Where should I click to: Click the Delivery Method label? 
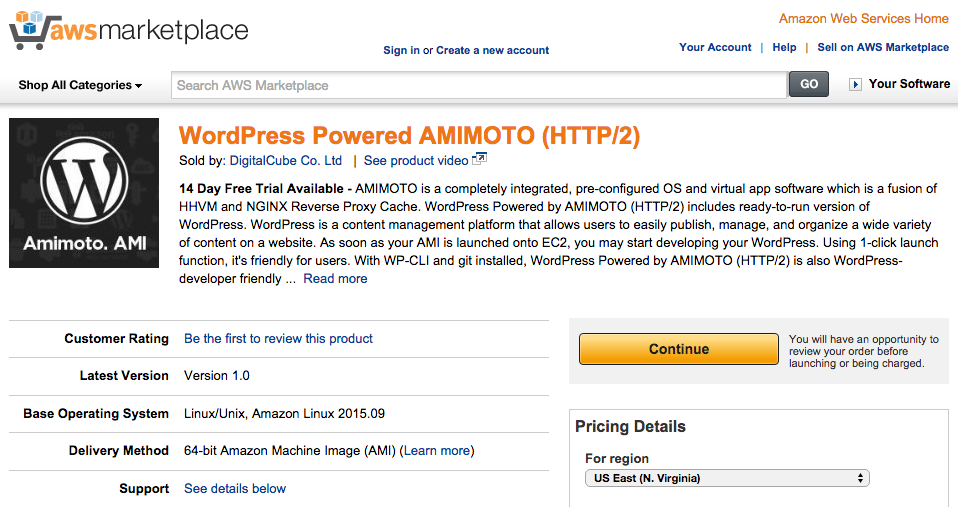(x=119, y=451)
